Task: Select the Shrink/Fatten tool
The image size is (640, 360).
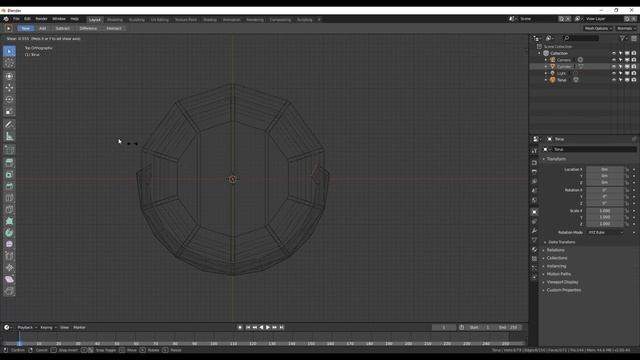Action: pyautogui.click(x=9, y=268)
